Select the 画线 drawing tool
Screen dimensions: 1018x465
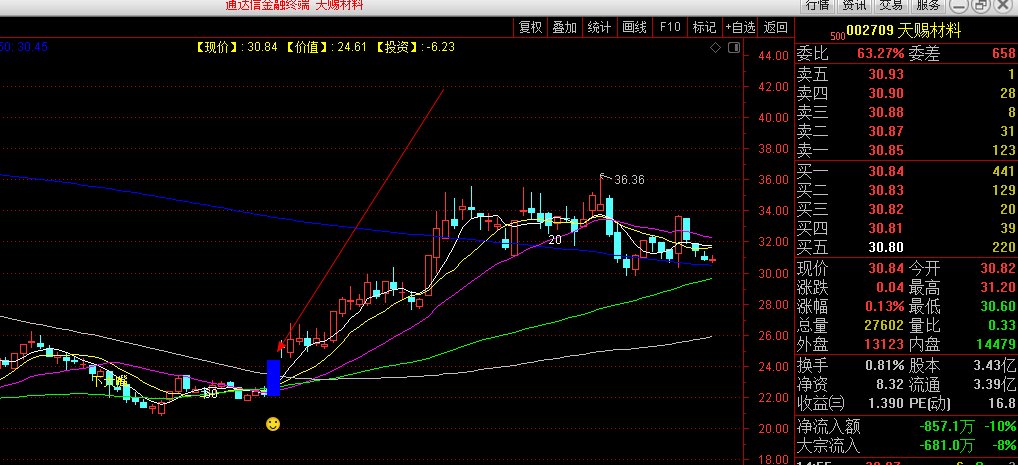coord(634,28)
